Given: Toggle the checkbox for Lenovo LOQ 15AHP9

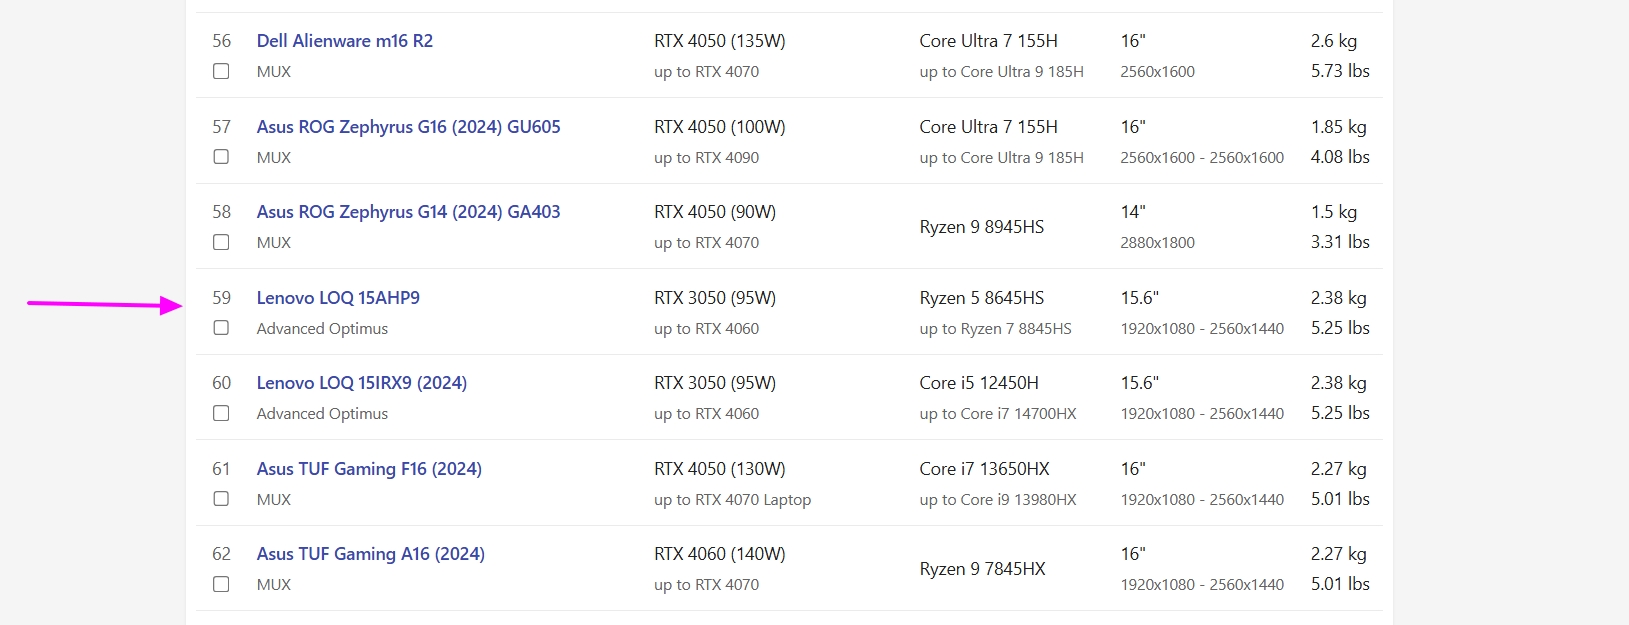Looking at the screenshot, I should pyautogui.click(x=221, y=328).
